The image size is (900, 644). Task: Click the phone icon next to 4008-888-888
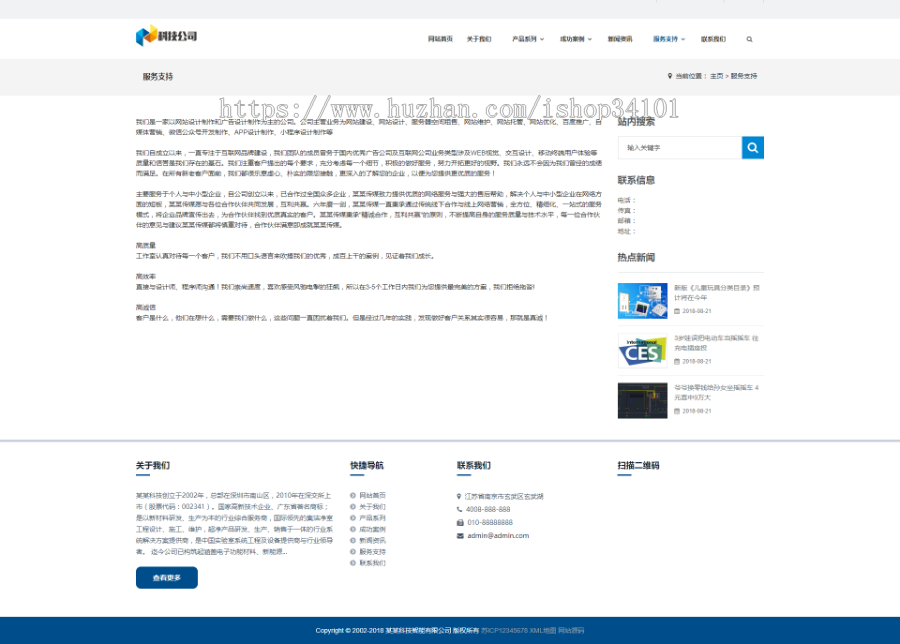[x=459, y=509]
